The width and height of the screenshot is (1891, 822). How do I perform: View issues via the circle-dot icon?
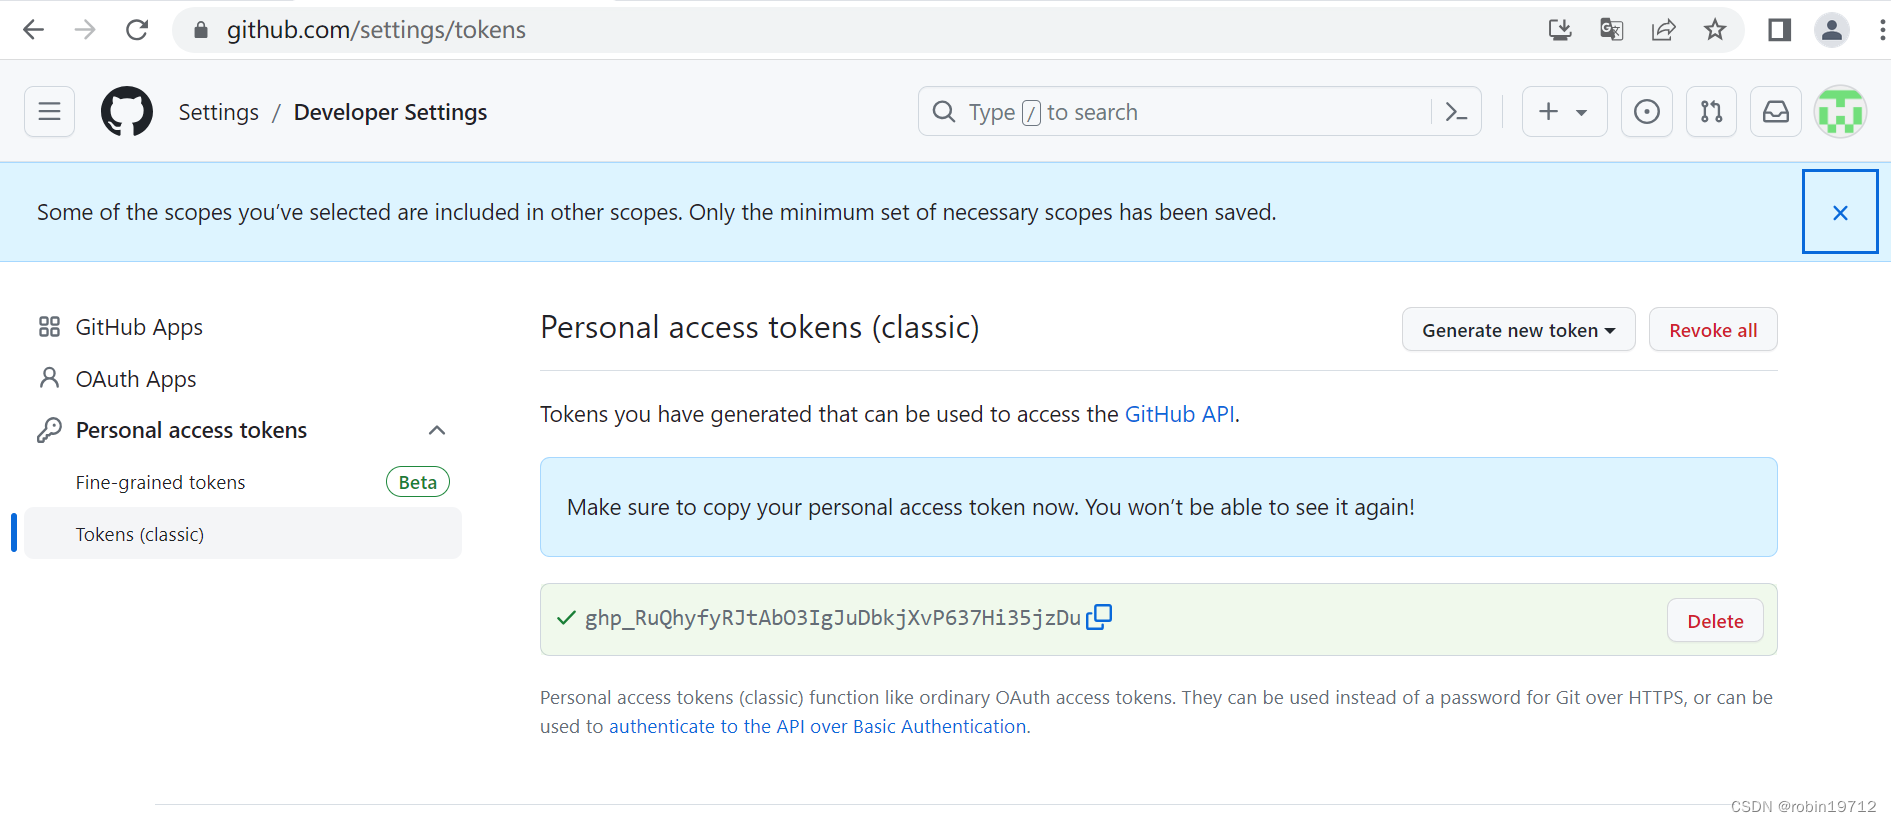[x=1647, y=111]
